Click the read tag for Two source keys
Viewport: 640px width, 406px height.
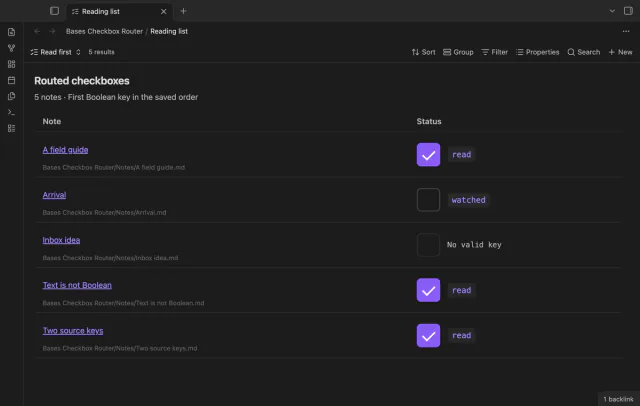click(462, 335)
